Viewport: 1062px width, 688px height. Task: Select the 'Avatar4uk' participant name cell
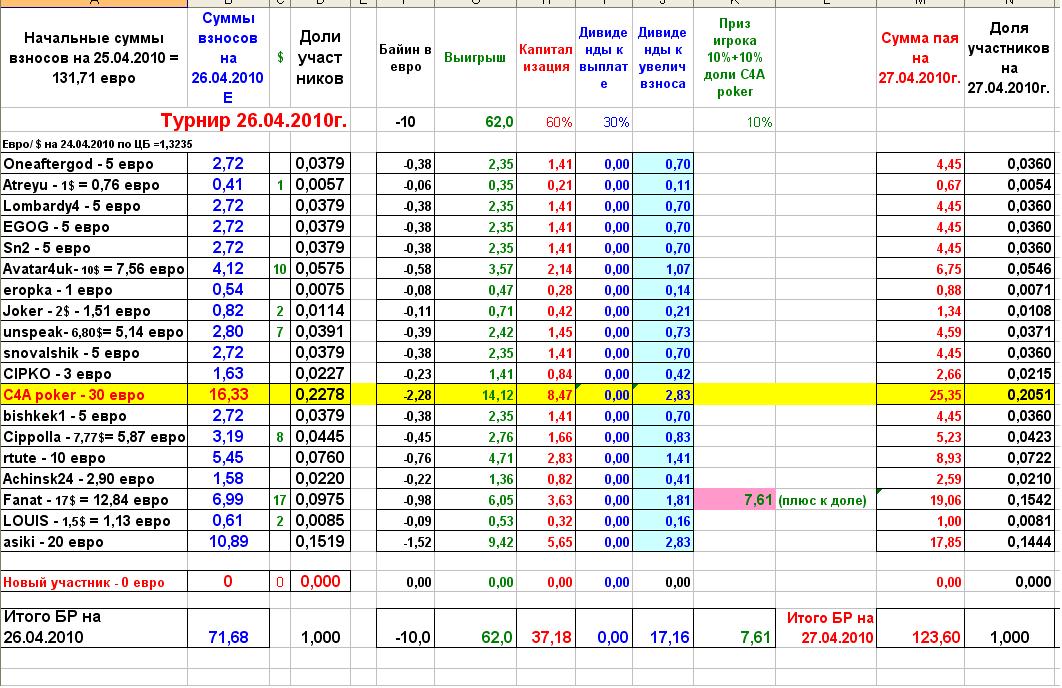tap(94, 269)
